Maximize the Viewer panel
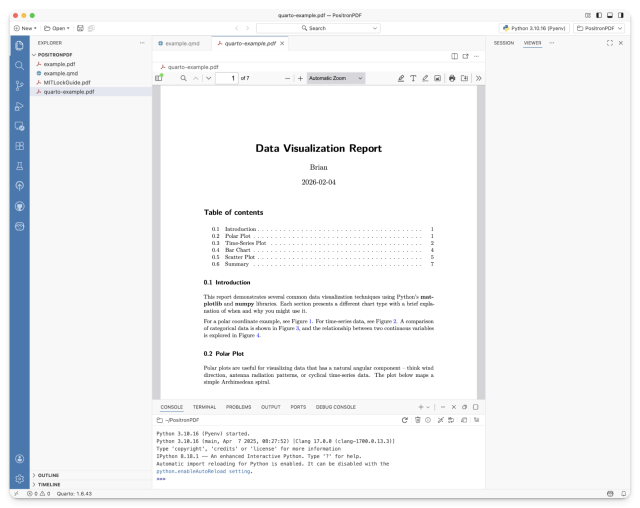 coord(610,43)
